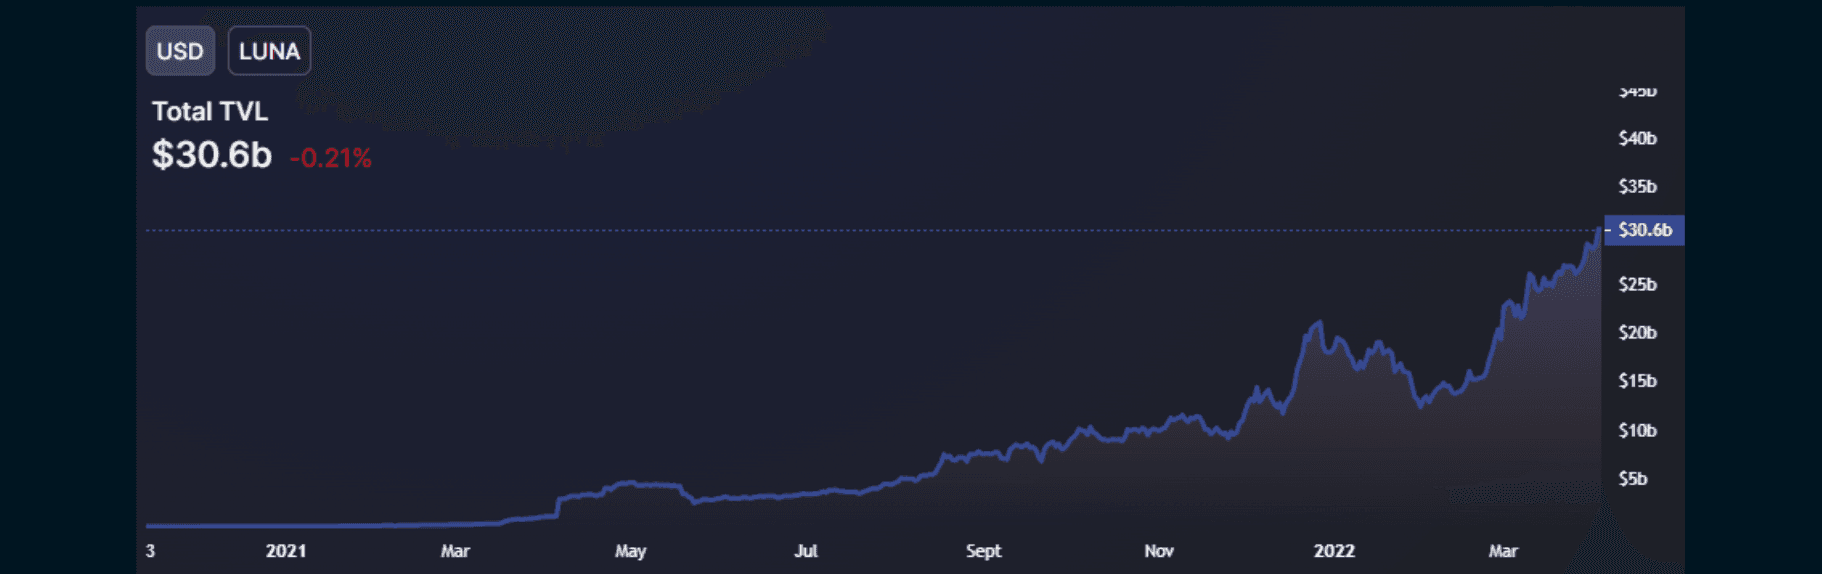Click the Sept timeline label

pos(983,551)
